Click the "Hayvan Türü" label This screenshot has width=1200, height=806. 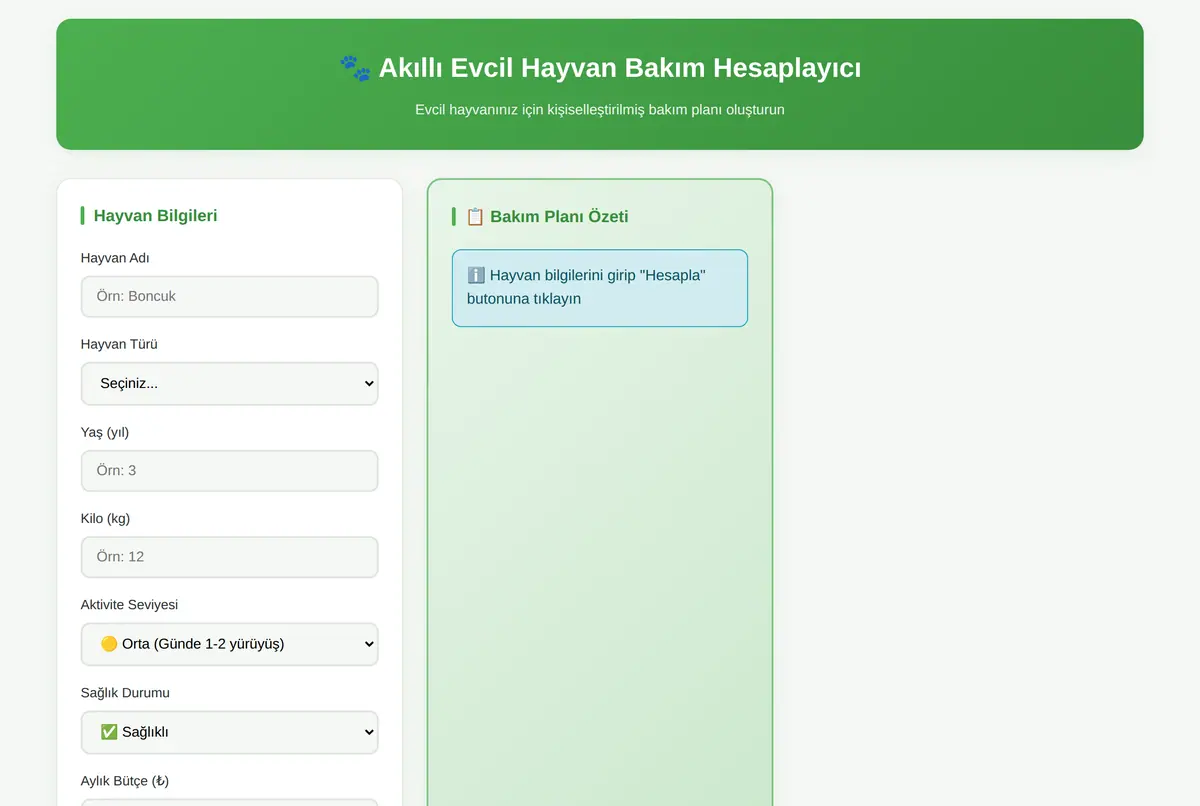pyautogui.click(x=119, y=344)
